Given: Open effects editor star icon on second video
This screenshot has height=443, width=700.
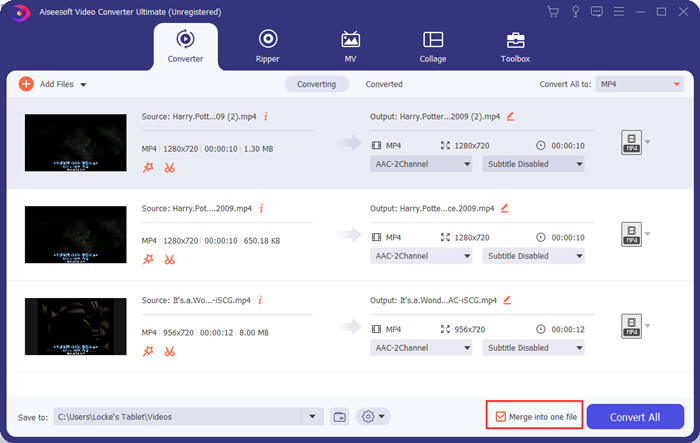Looking at the screenshot, I should (x=148, y=259).
